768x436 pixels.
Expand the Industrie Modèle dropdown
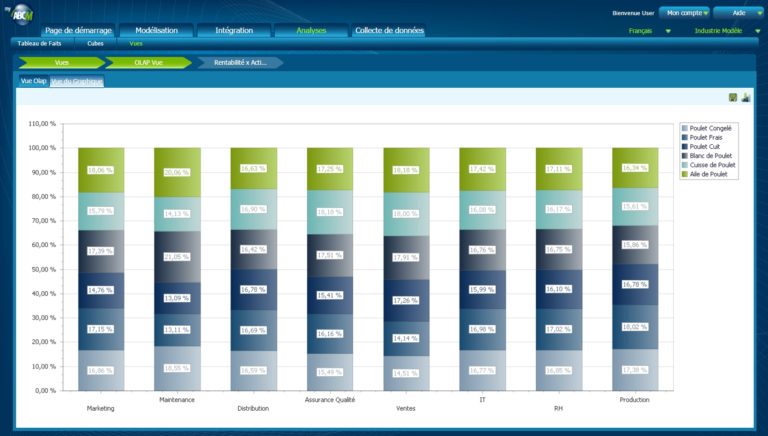point(725,31)
